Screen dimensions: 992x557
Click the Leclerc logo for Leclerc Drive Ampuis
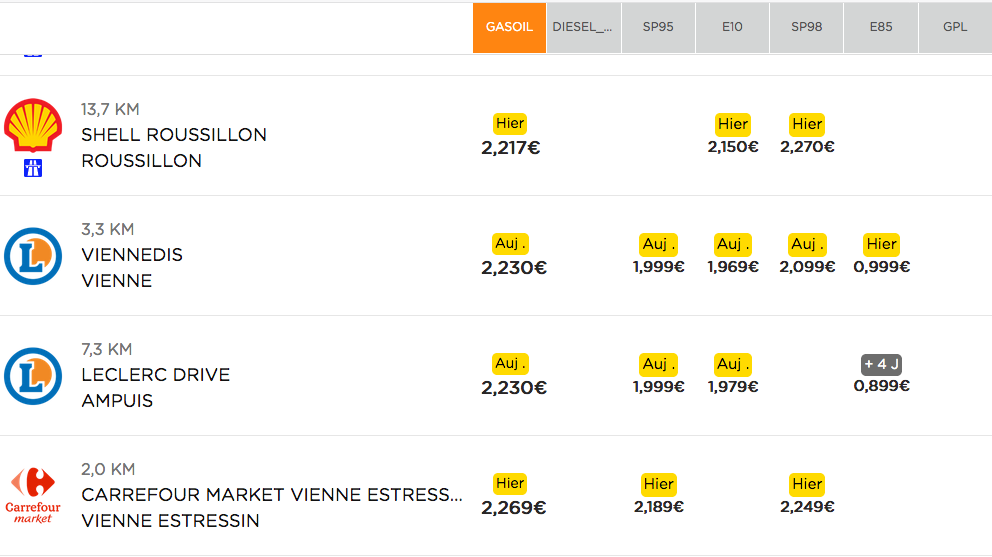(33, 376)
